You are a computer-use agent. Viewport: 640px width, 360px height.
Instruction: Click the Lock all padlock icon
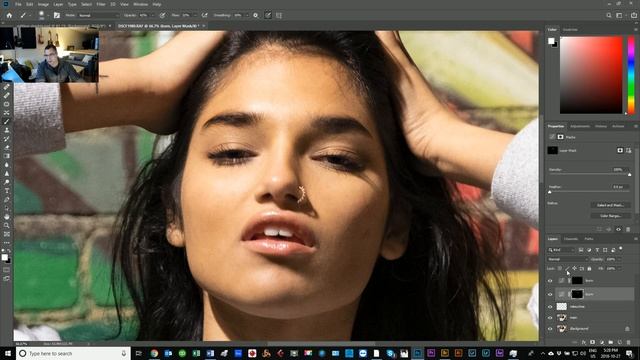pos(589,269)
